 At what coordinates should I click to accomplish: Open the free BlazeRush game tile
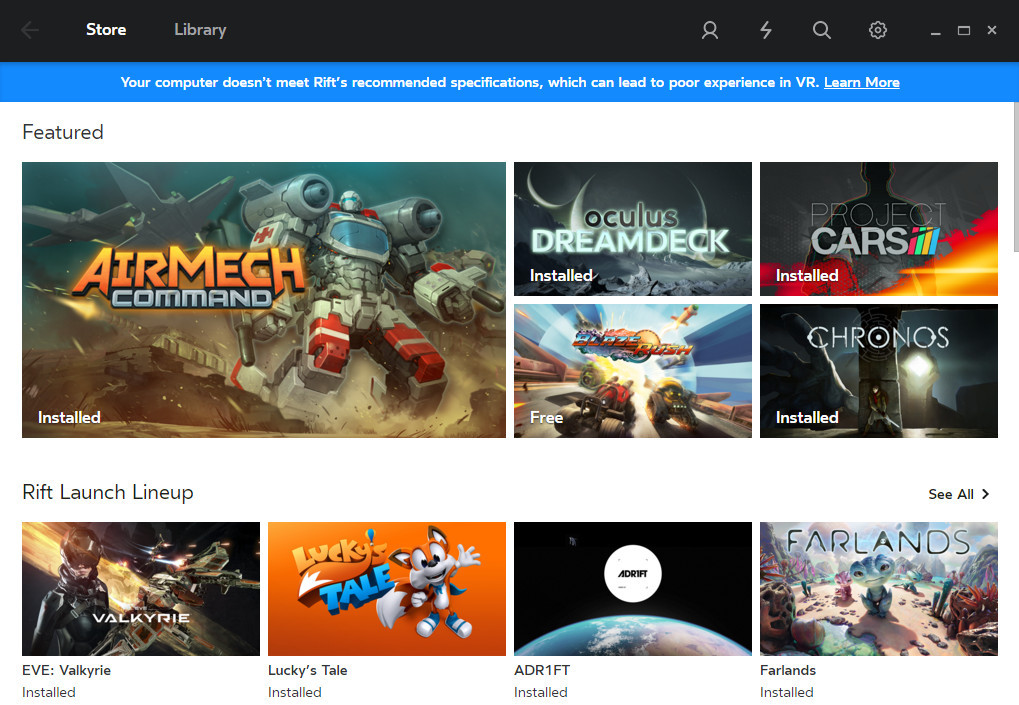click(632, 371)
